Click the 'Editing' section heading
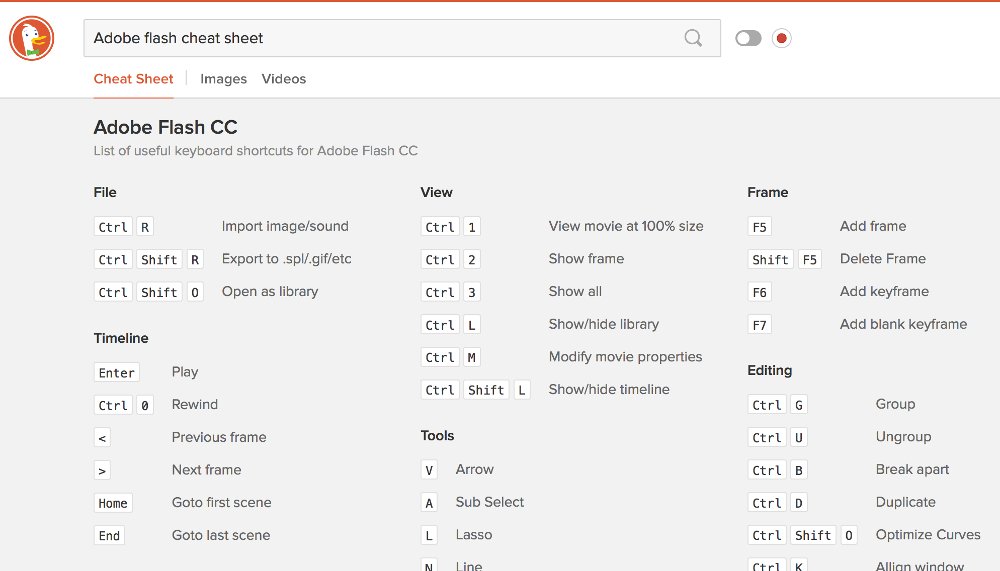 tap(770, 371)
